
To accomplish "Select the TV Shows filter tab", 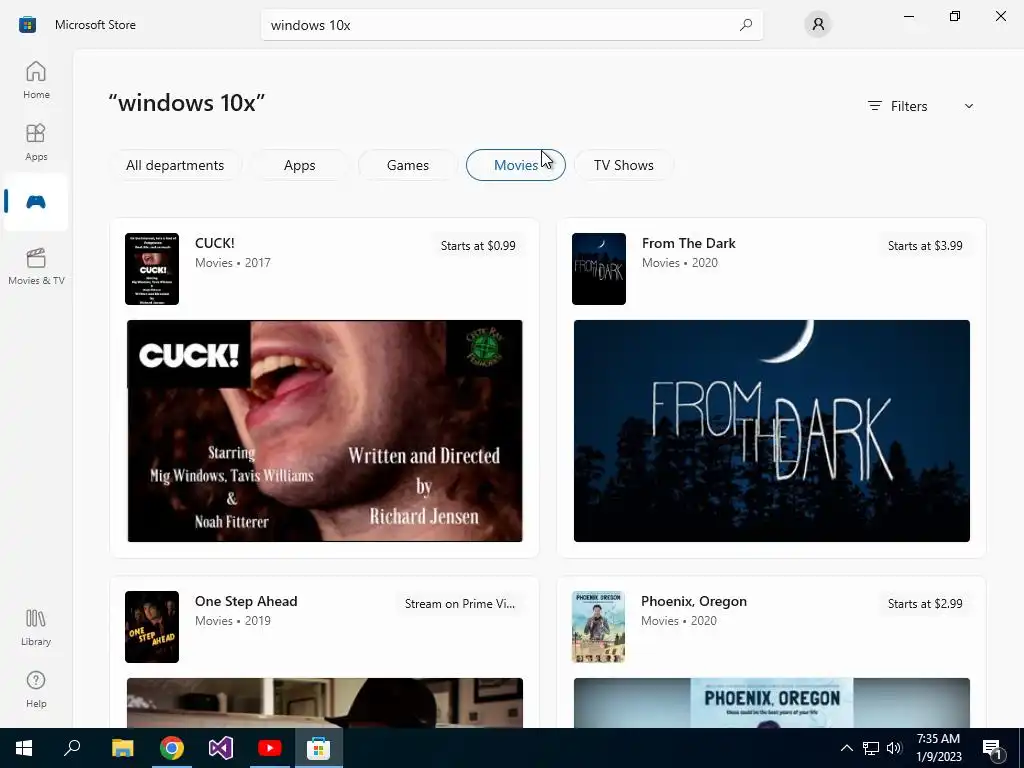I will click(624, 165).
